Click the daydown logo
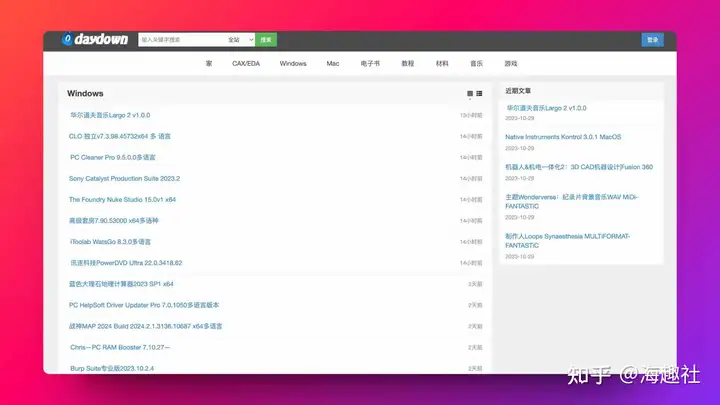The image size is (720, 405). point(94,40)
